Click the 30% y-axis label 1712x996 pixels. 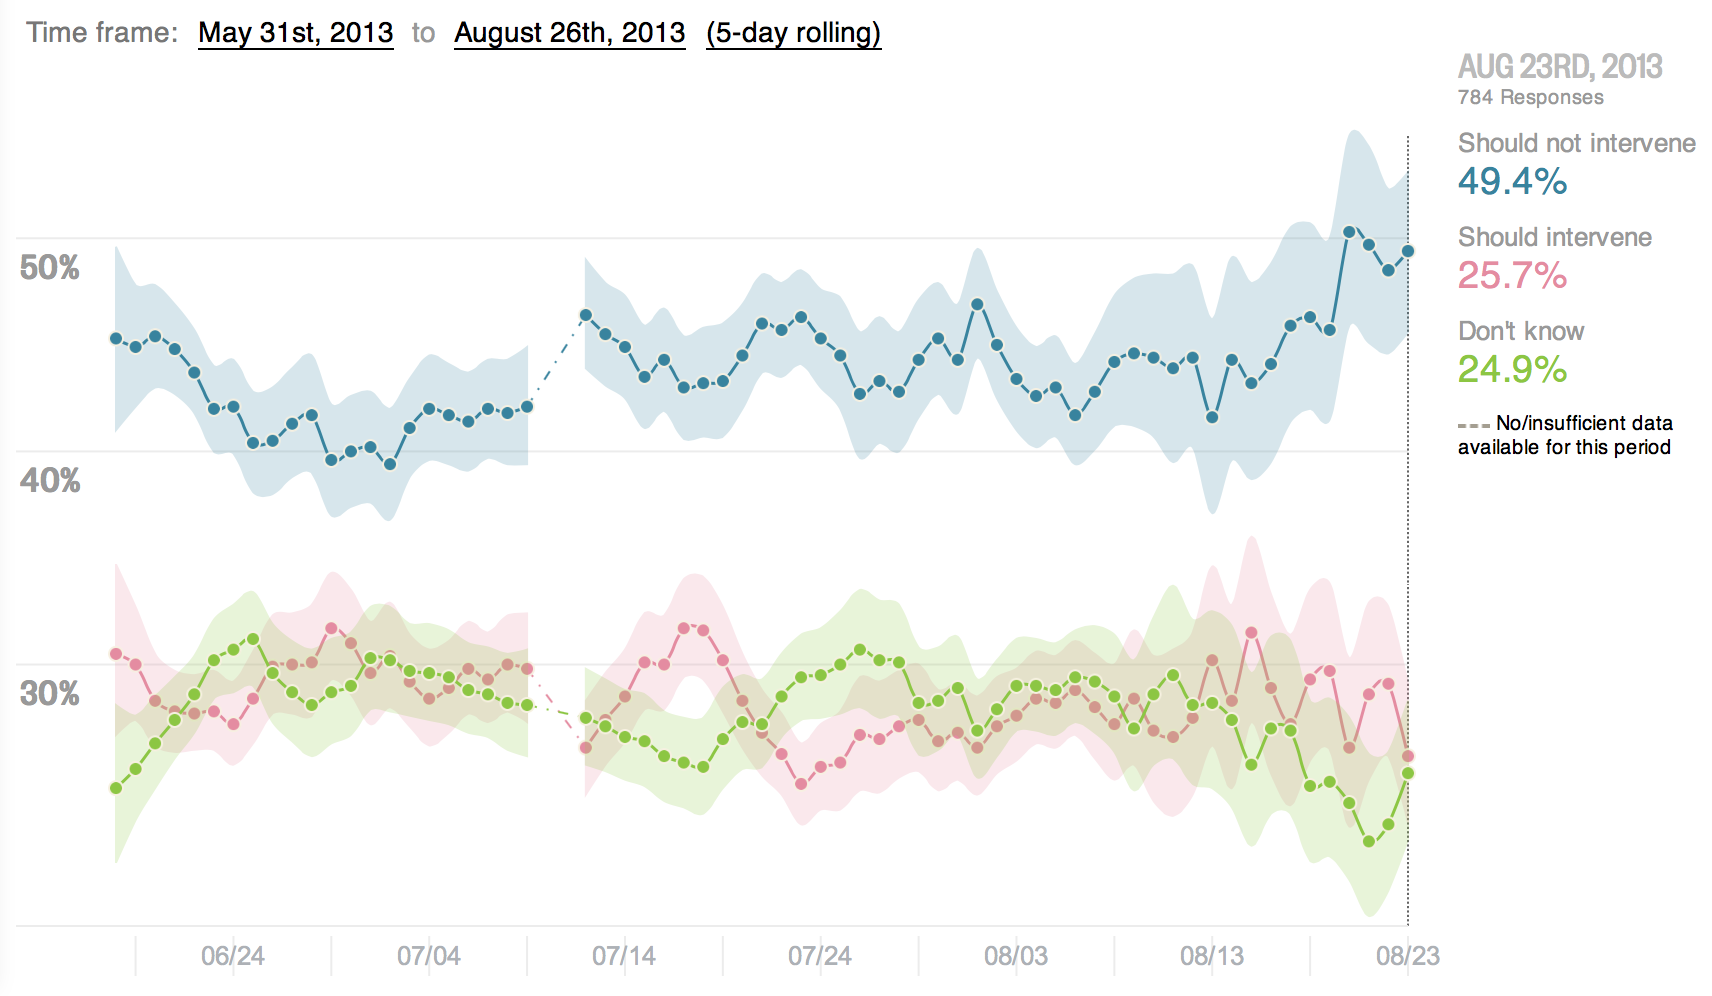(x=50, y=693)
